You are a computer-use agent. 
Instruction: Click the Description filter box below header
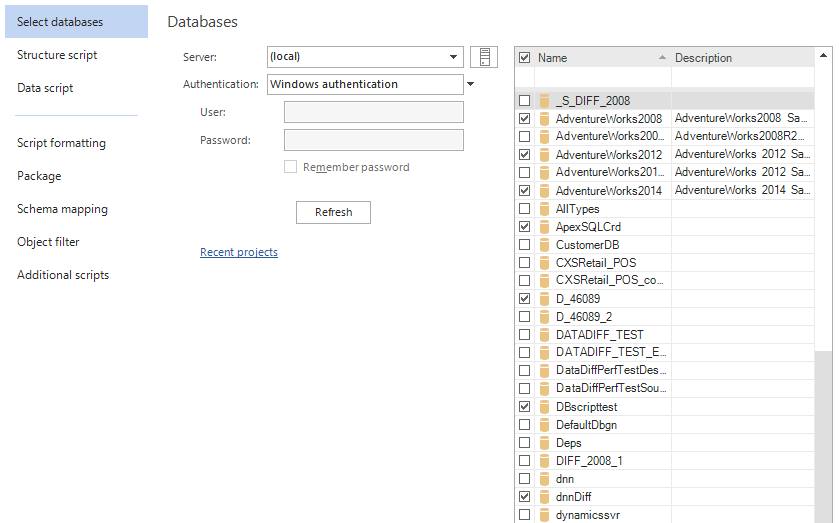point(743,77)
